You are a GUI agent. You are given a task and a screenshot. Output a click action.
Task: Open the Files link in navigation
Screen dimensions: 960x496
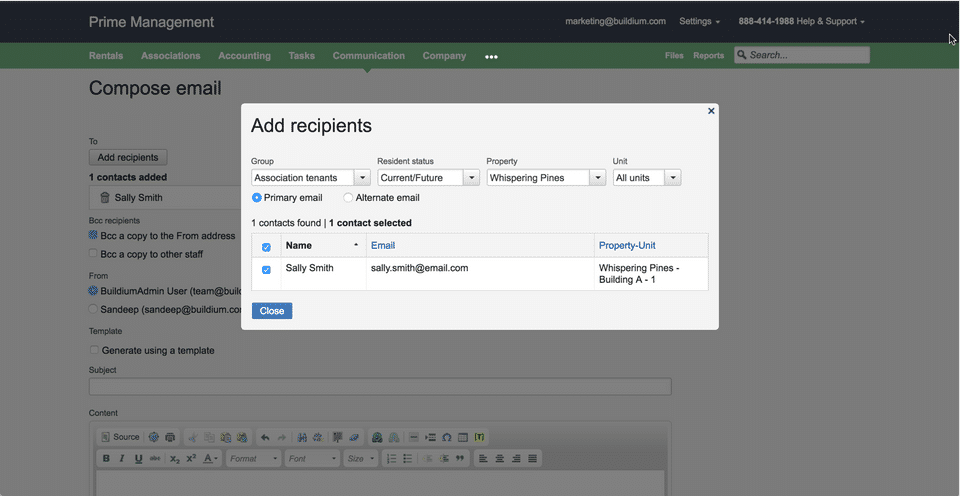[x=674, y=56]
